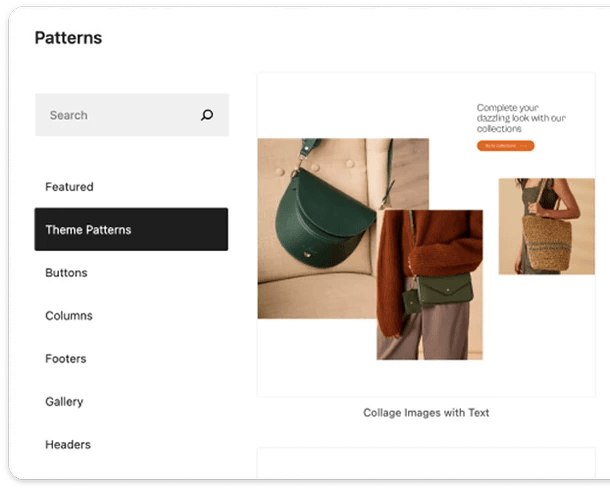Image resolution: width=610 pixels, height=488 pixels.
Task: Click the small green wallet hanging from belt
Action: 410,301
